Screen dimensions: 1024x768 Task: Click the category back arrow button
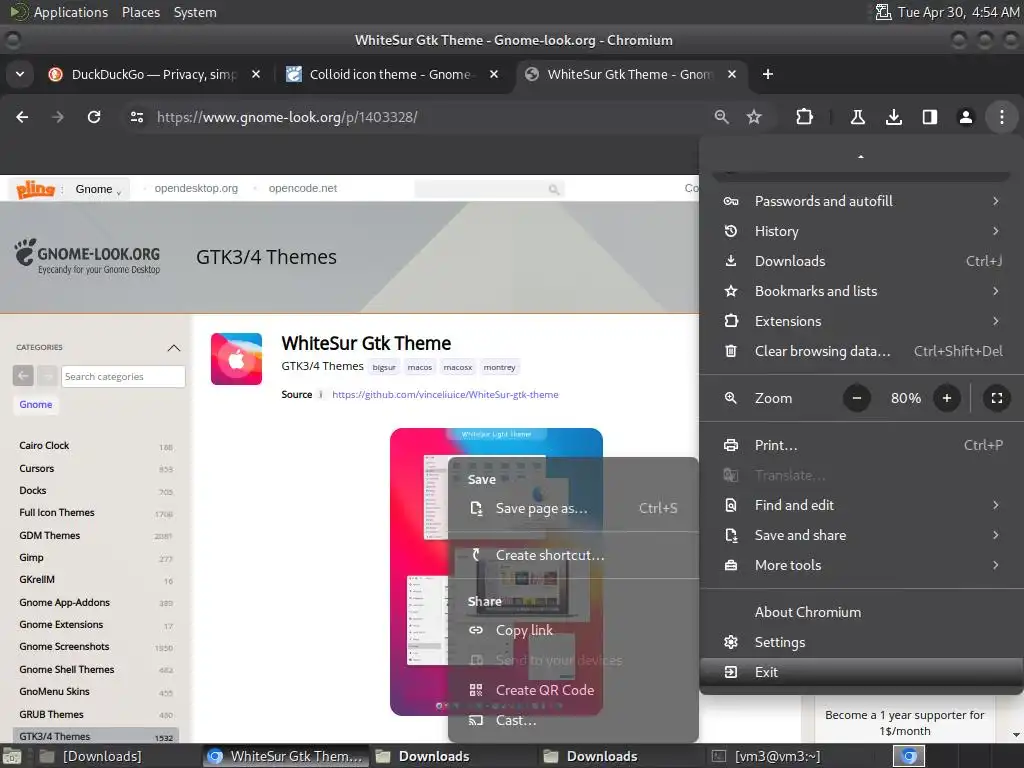23,376
